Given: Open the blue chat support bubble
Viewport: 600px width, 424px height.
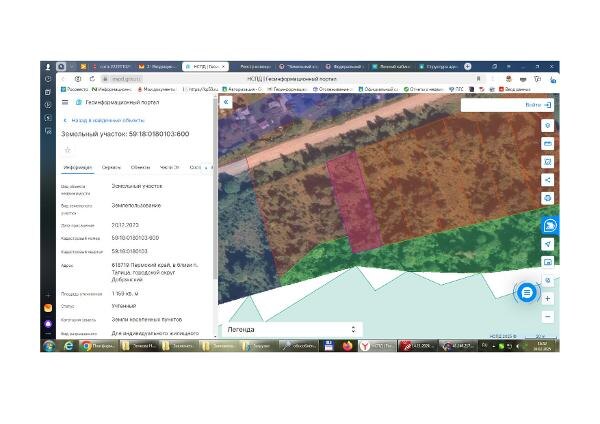Looking at the screenshot, I should pyautogui.click(x=527, y=293).
